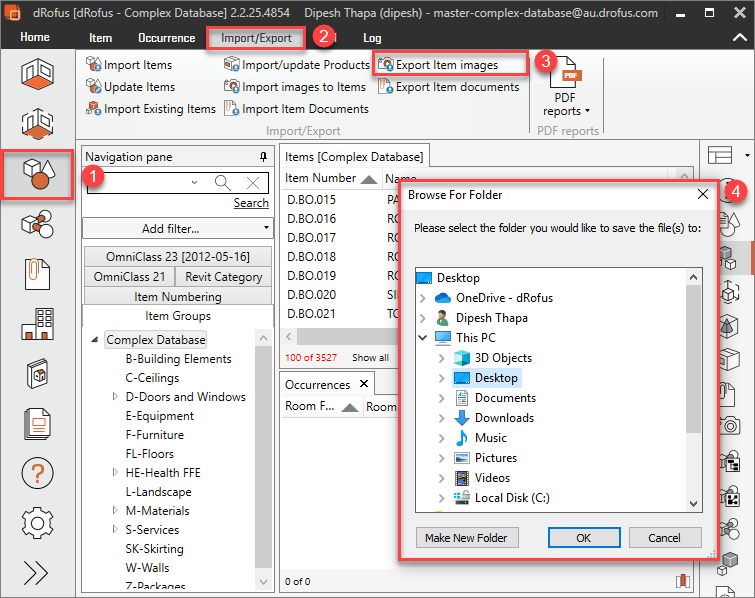
Task: Click Export Item documents
Action: (x=448, y=87)
